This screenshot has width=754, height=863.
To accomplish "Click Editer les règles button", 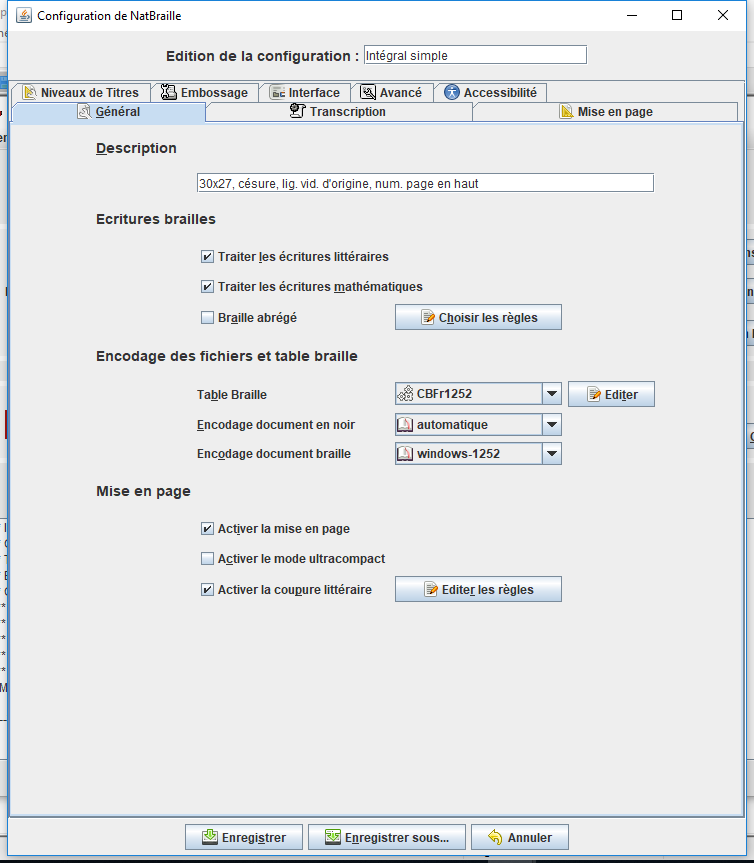I will [x=478, y=589].
